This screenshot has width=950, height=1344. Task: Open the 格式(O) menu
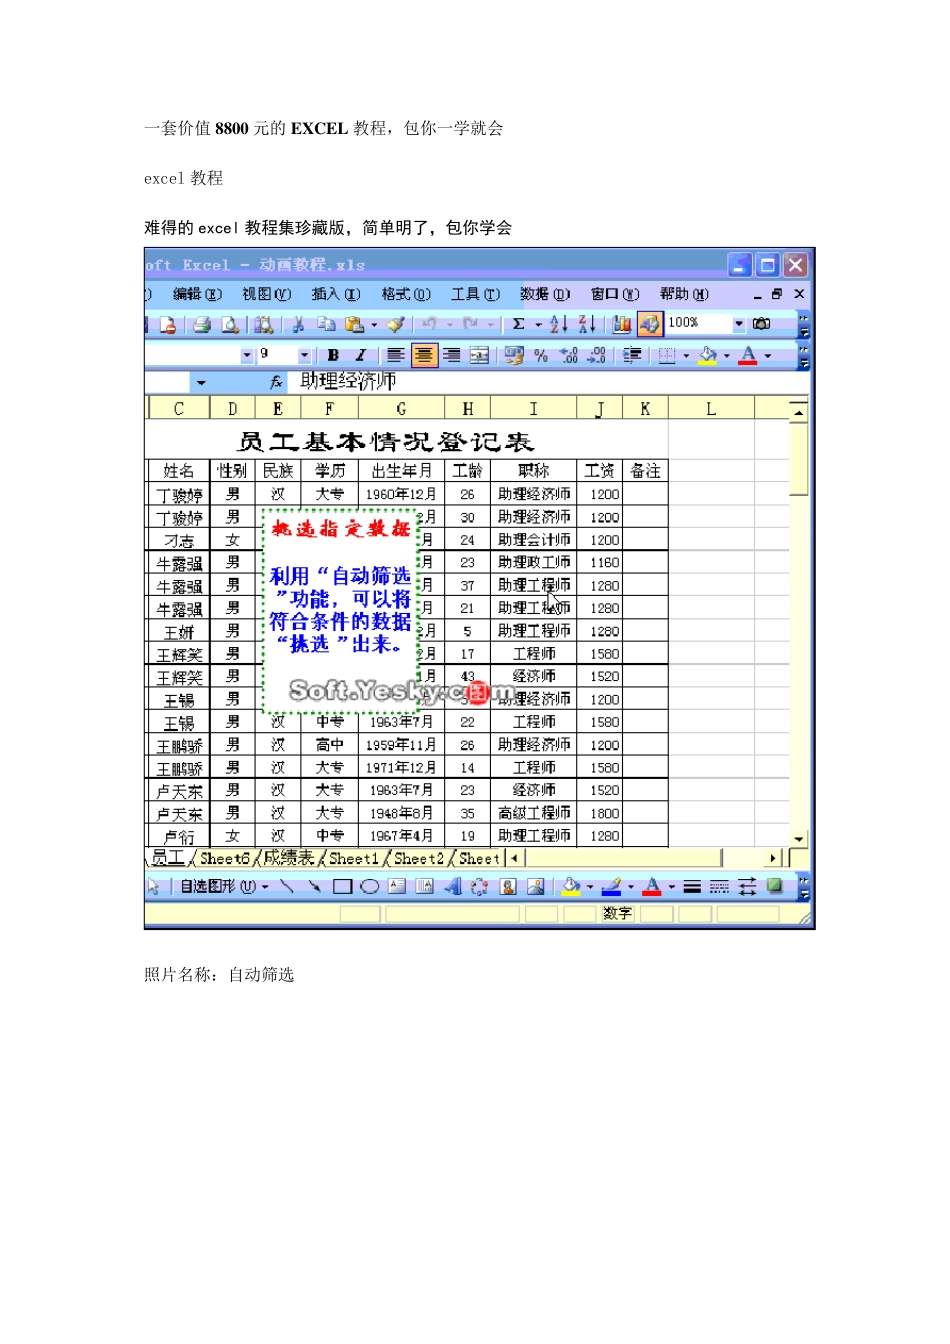pyautogui.click(x=405, y=294)
